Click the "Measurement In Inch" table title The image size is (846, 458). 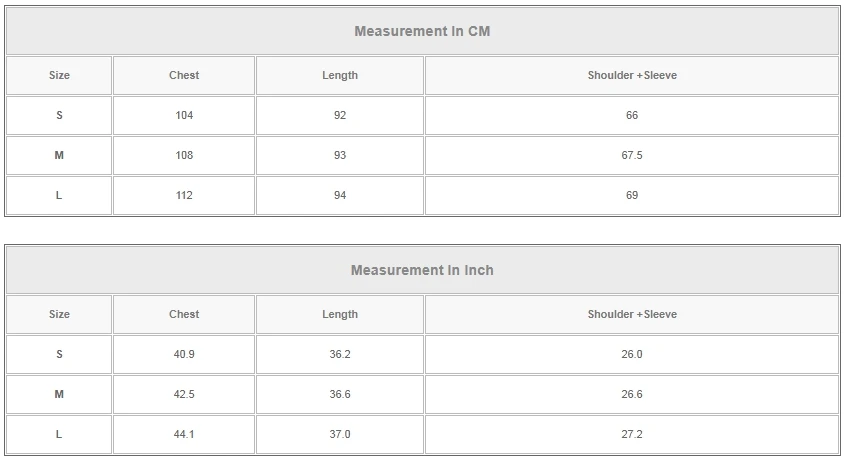pyautogui.click(x=422, y=270)
